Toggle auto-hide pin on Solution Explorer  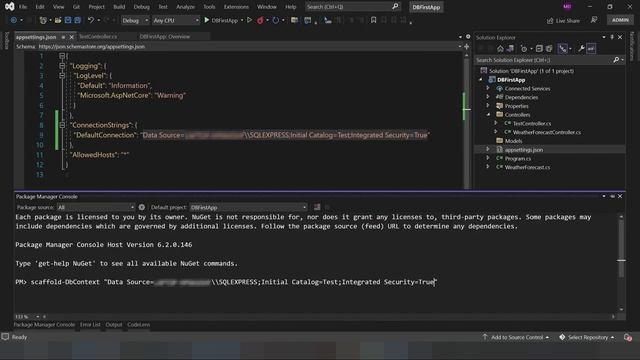612,37
